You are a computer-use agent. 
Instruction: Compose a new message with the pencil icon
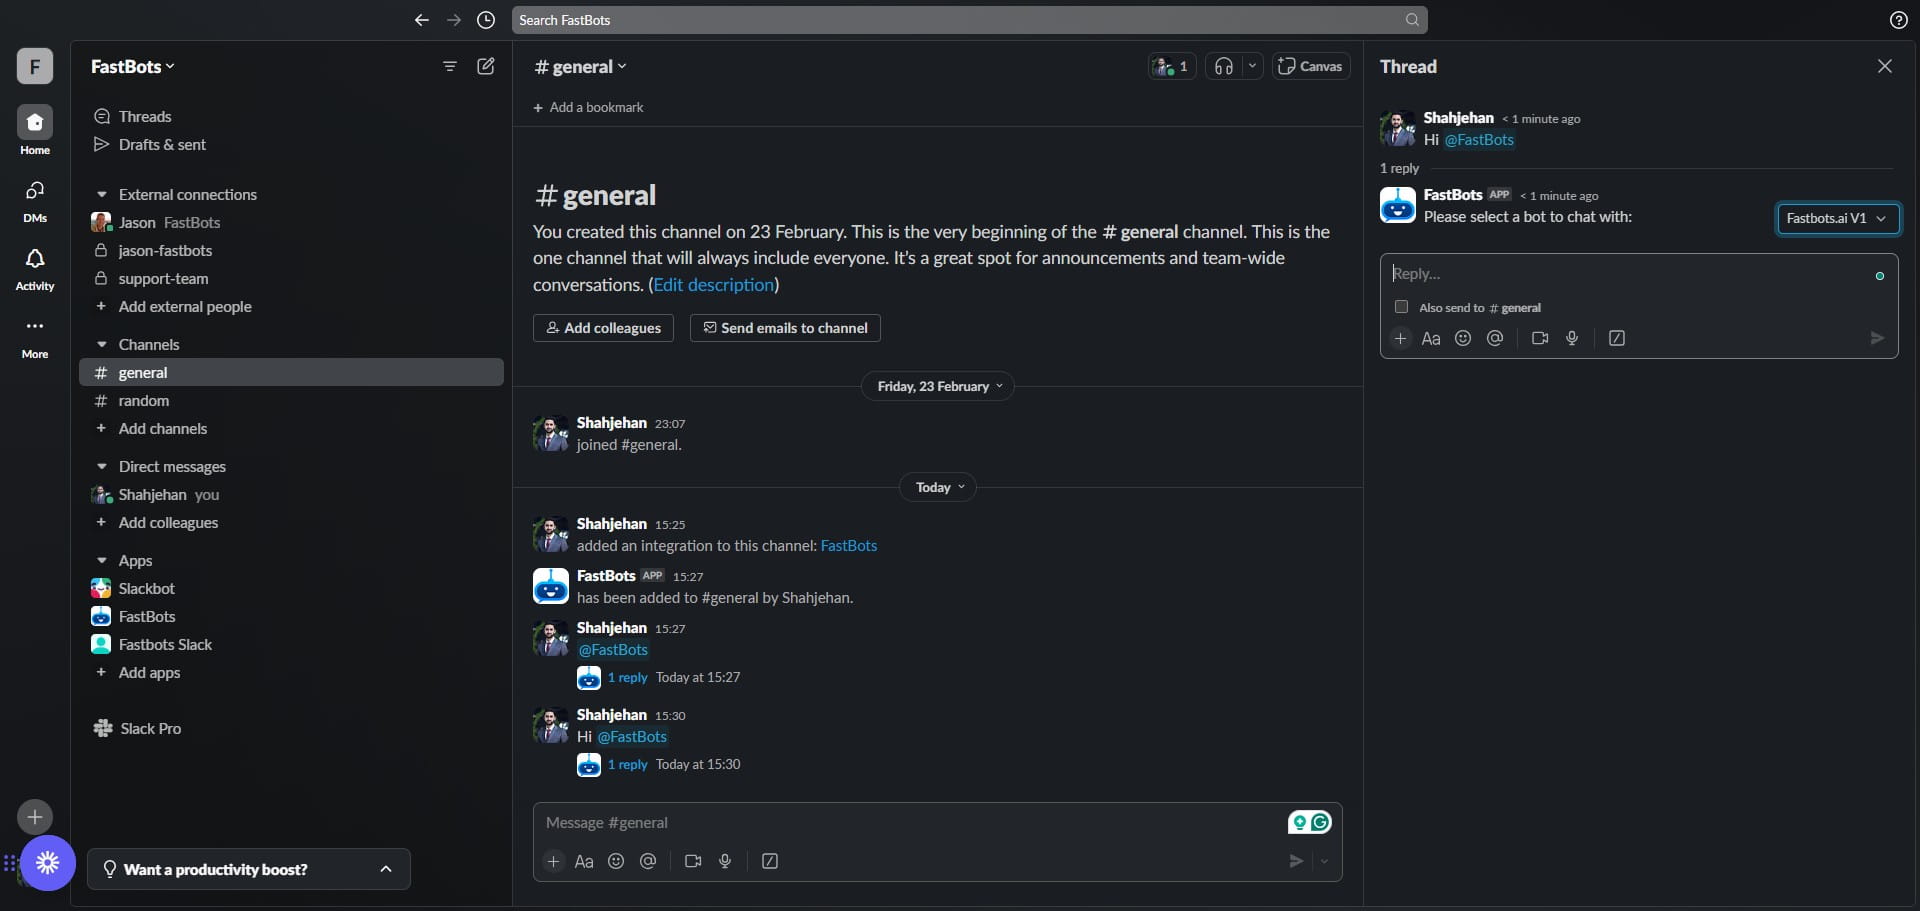coord(486,66)
